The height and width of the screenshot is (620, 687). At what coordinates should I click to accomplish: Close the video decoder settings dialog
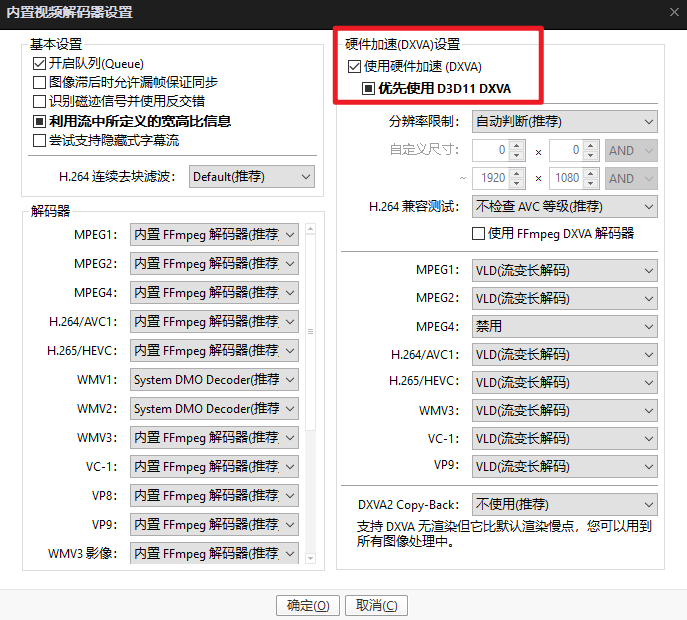tap(671, 12)
